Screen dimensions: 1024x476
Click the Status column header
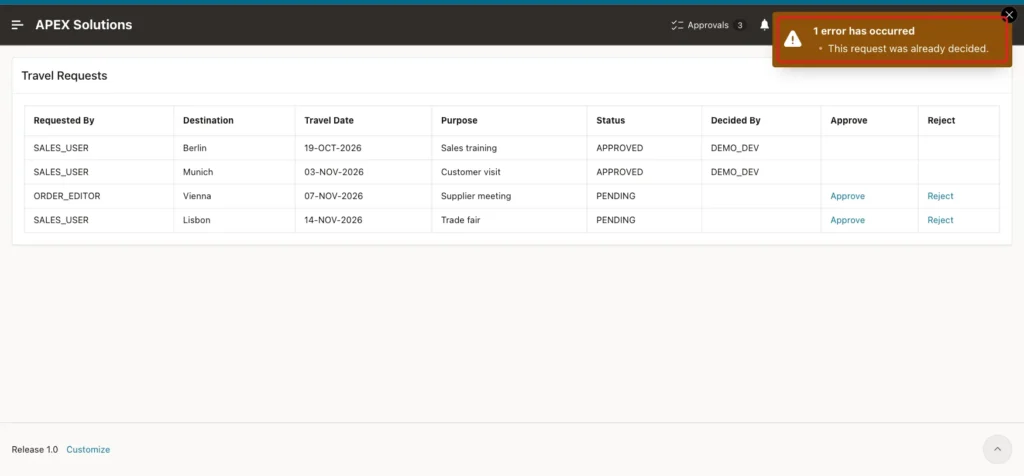[611, 120]
